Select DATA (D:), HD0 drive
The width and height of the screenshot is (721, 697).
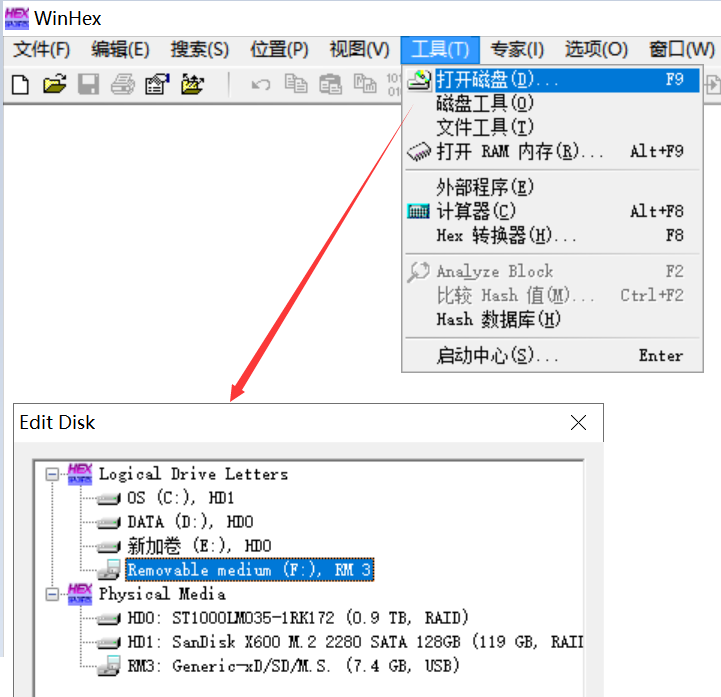point(190,522)
